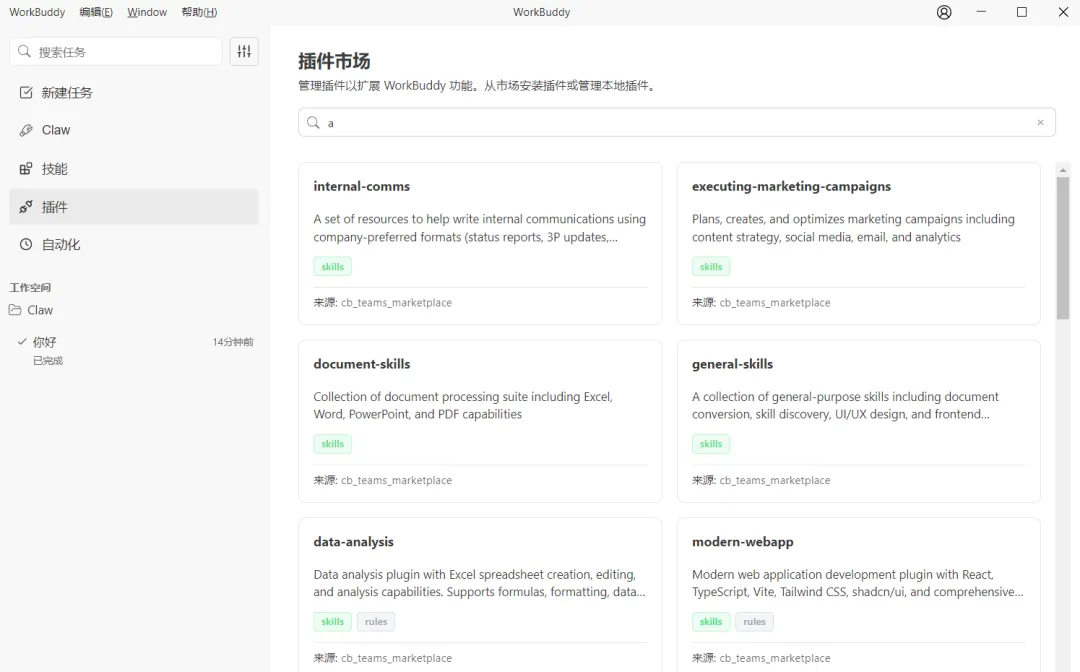Select the Plugins (插件) sidebar icon
The width and height of the screenshot is (1080, 672).
(x=26, y=207)
